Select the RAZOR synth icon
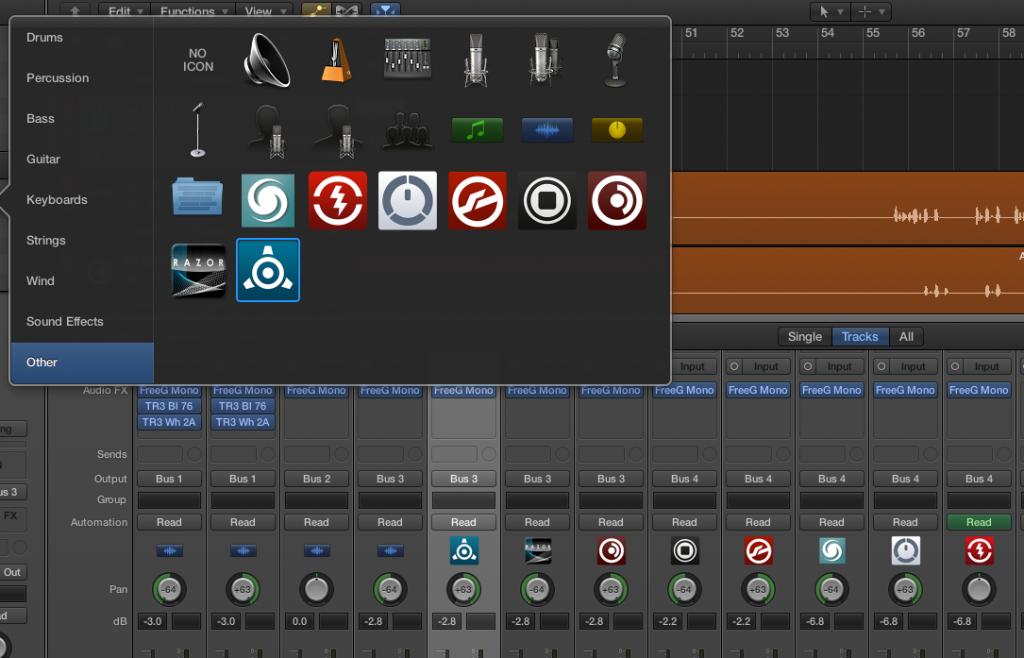Screen dimensions: 1024x658 click(x=197, y=270)
